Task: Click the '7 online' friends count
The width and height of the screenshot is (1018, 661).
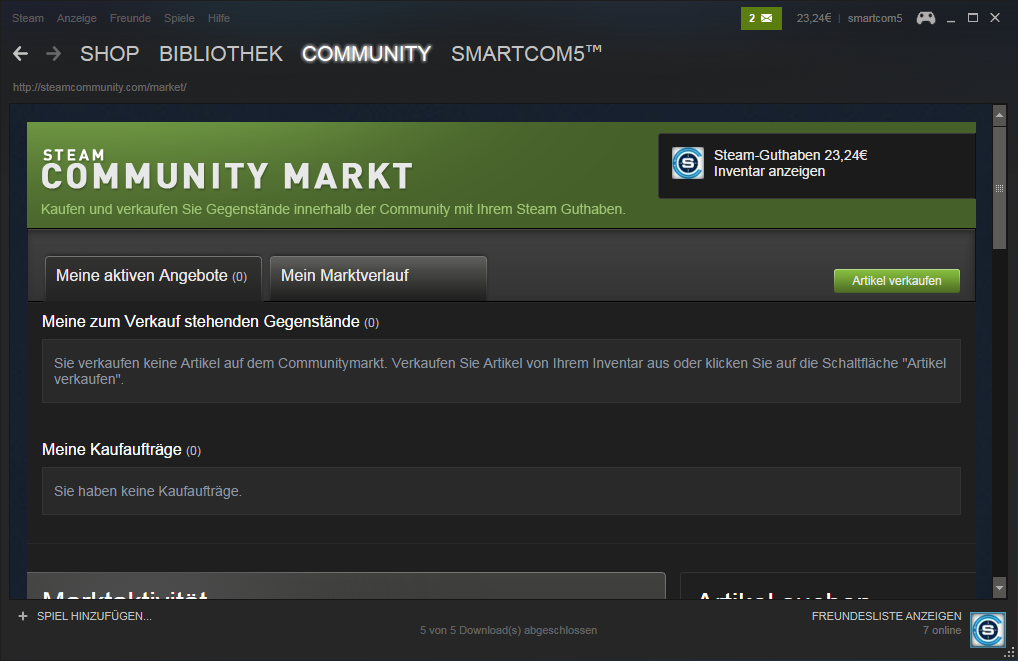Action: [941, 630]
